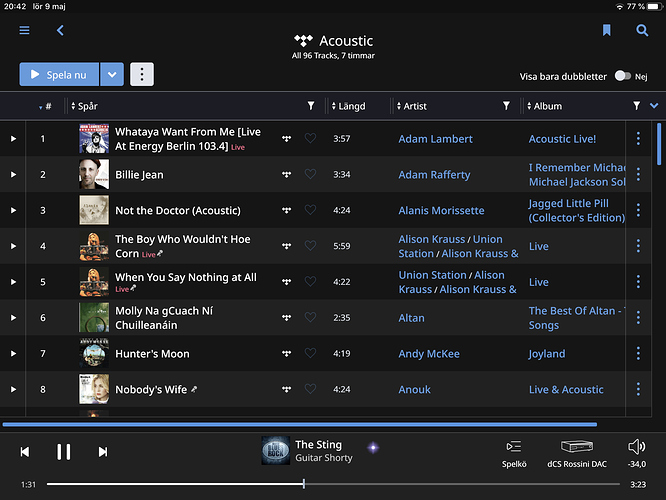Click the Spela nu button
The image size is (666, 500).
point(59,74)
